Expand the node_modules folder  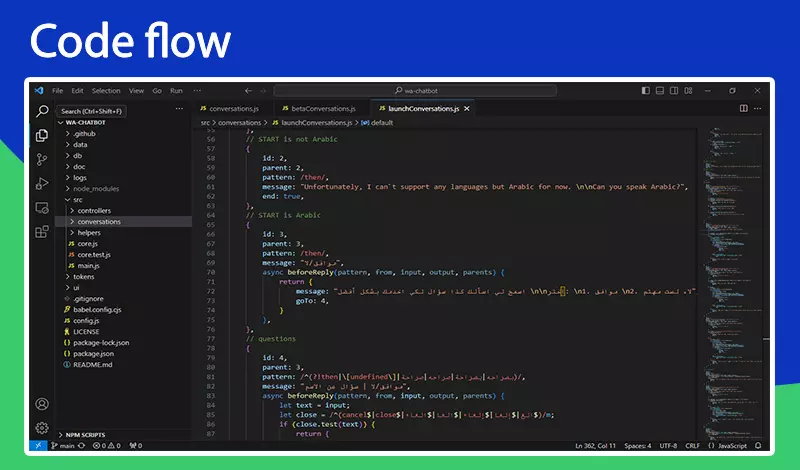[123, 188]
